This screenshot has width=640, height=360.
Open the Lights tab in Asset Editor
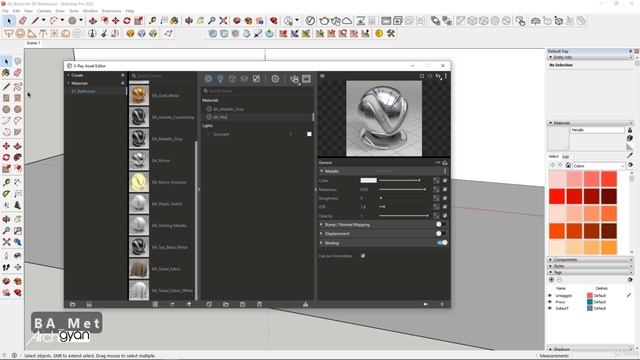pyautogui.click(x=220, y=79)
